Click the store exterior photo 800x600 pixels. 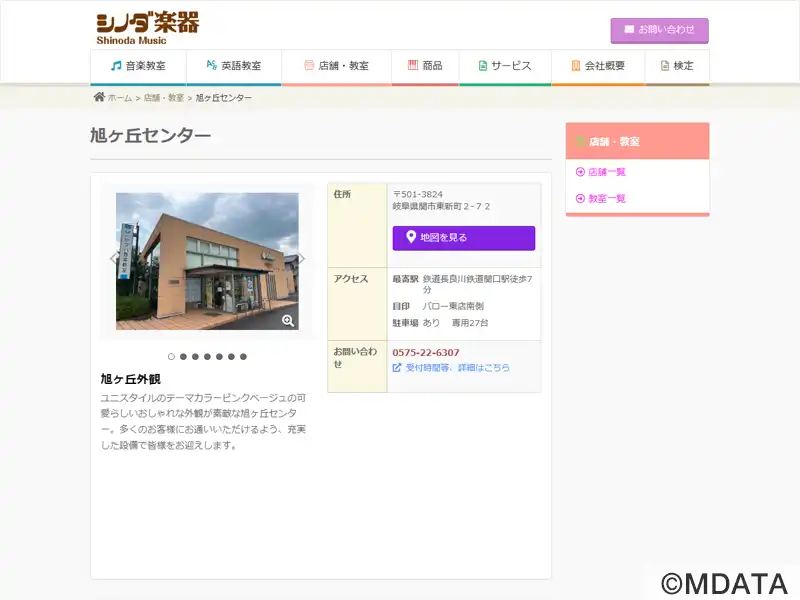[x=207, y=260]
